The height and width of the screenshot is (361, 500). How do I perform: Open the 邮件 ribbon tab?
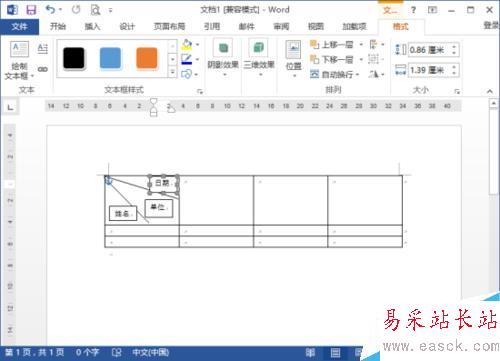tap(246, 26)
